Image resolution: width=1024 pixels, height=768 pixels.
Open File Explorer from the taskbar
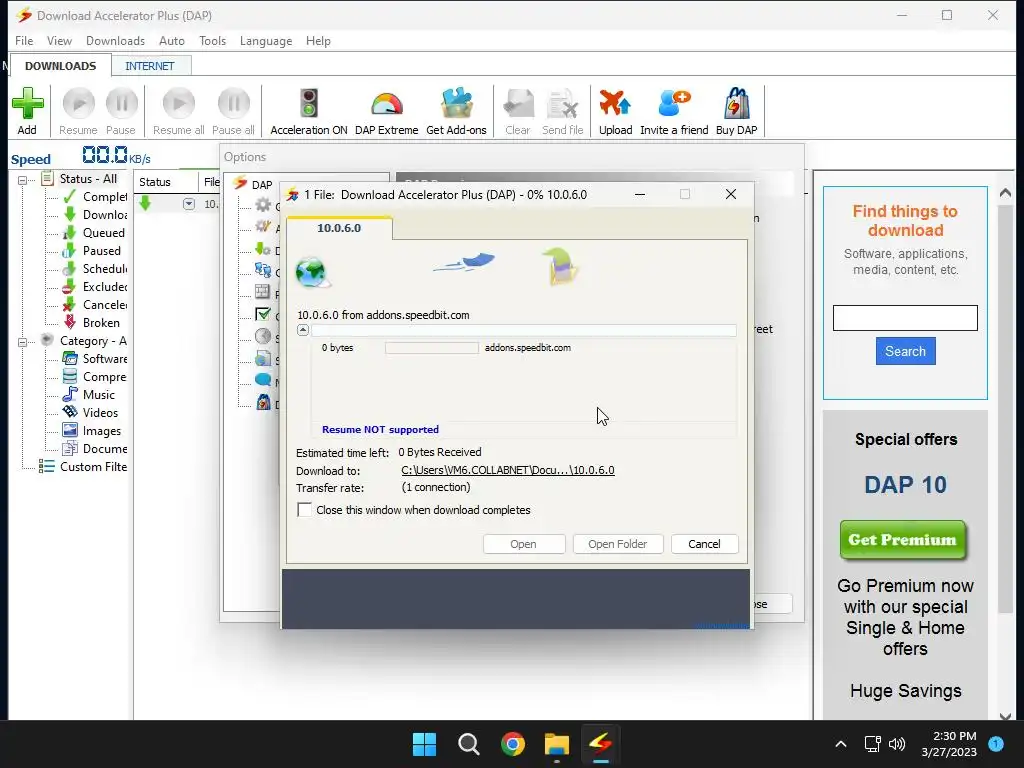point(557,744)
